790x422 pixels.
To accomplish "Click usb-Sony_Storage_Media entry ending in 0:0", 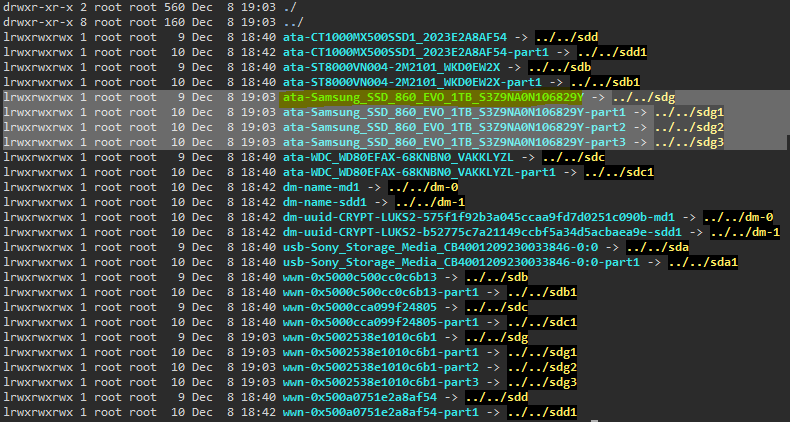I will tap(440, 247).
